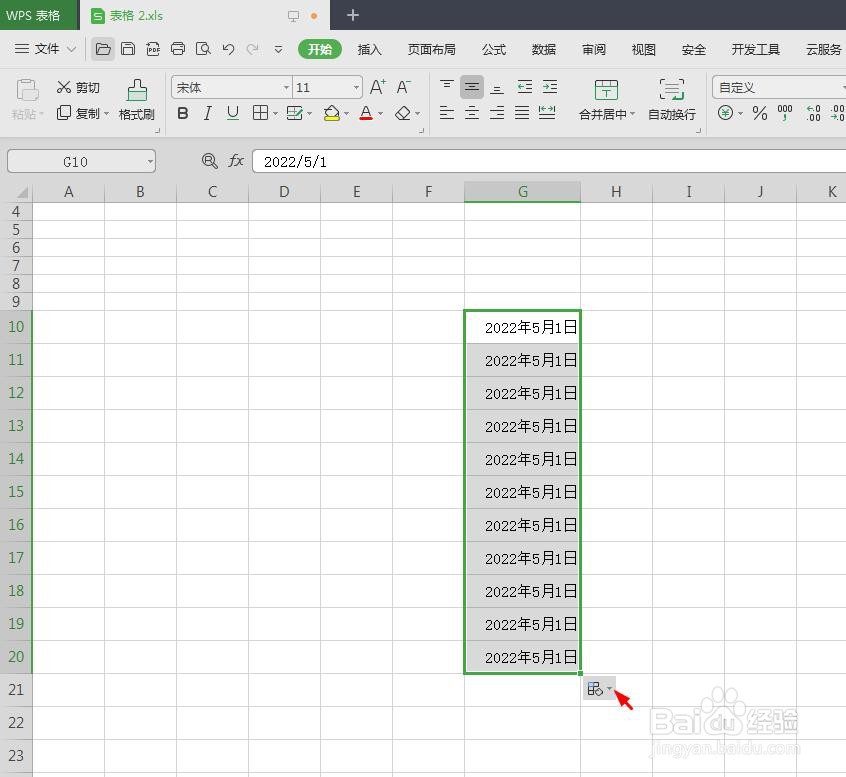
Task: Align text right icon
Action: click(497, 113)
